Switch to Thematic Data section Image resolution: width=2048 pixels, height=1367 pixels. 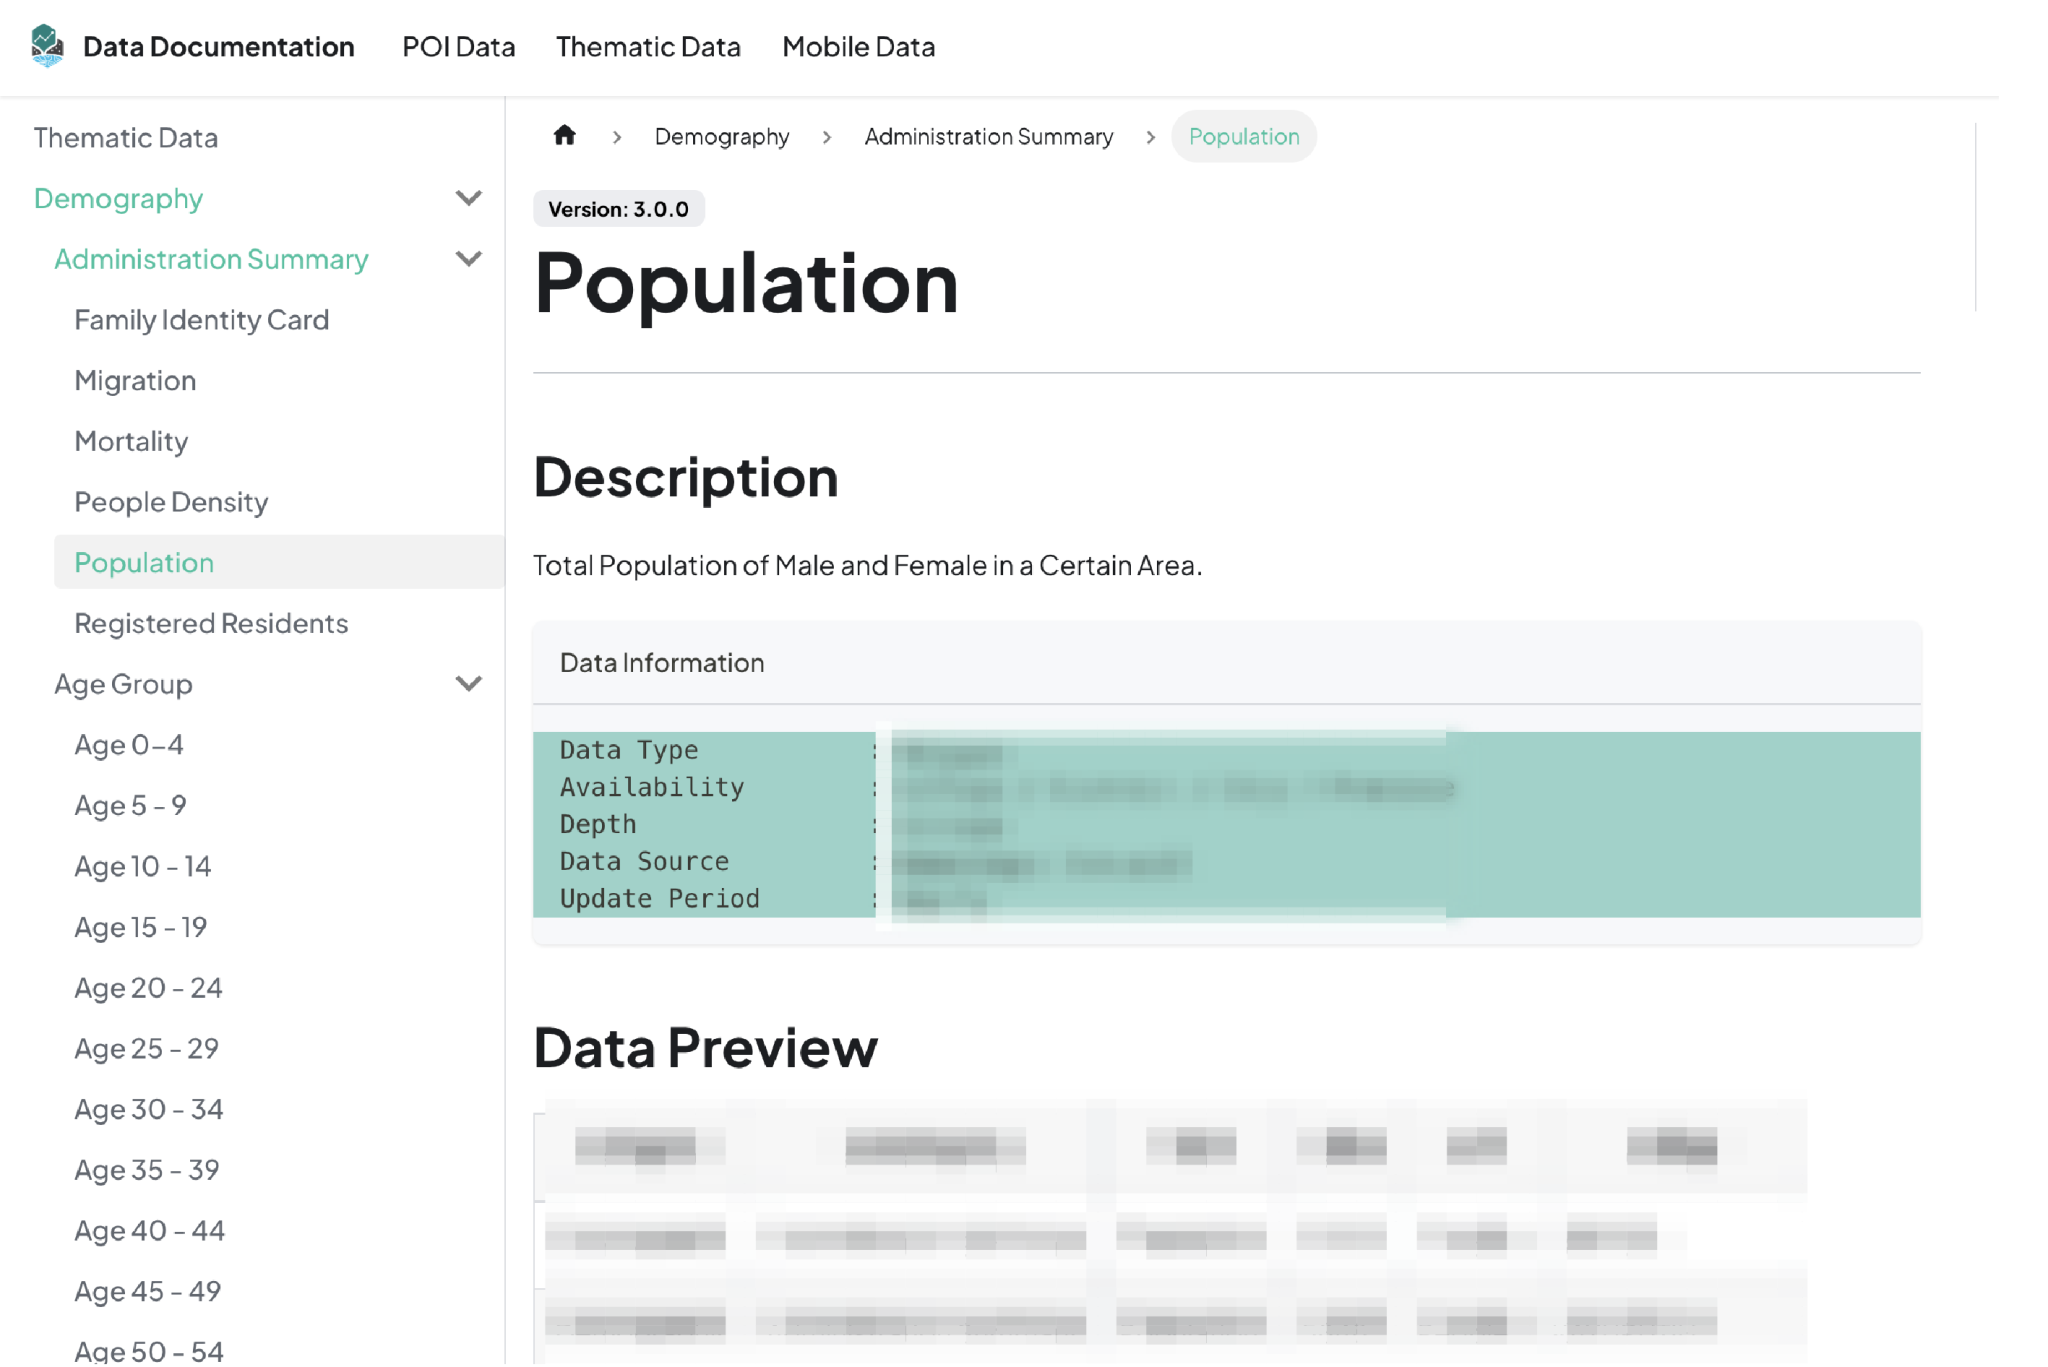click(x=648, y=47)
